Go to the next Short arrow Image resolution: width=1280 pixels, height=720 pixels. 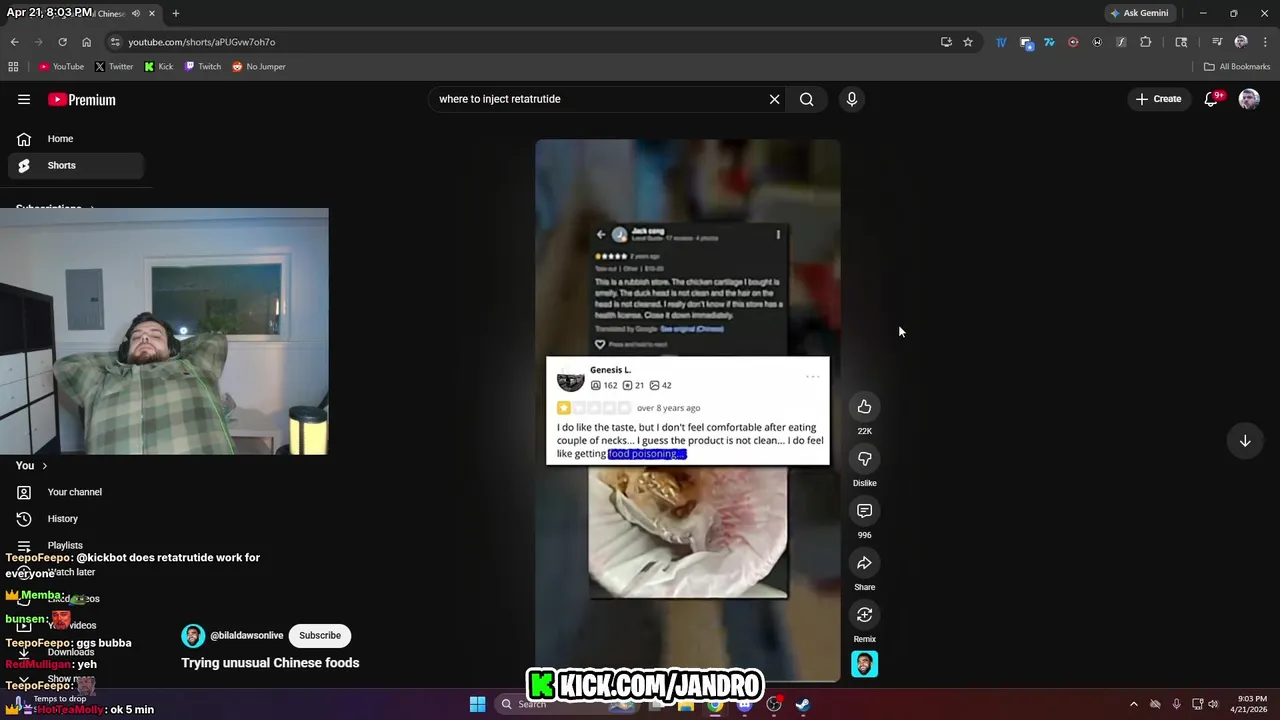point(1245,441)
